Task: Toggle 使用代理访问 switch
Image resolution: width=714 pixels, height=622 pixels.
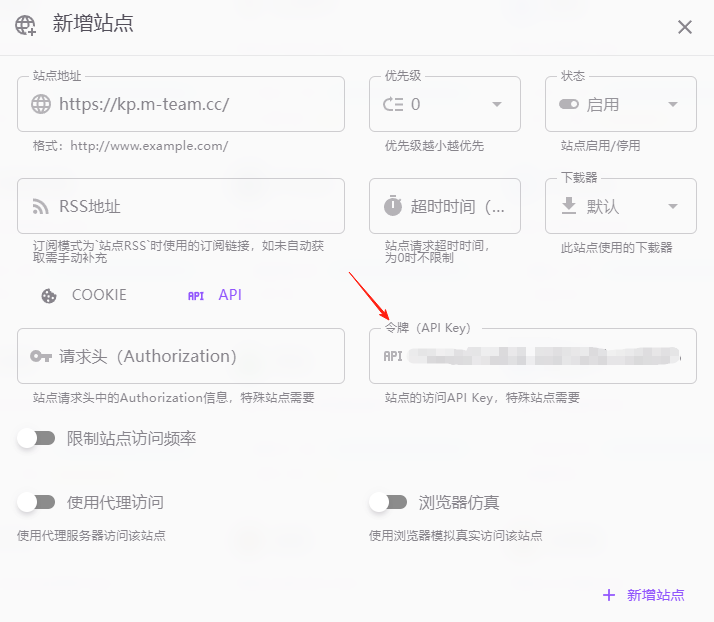Action: click(x=36, y=502)
